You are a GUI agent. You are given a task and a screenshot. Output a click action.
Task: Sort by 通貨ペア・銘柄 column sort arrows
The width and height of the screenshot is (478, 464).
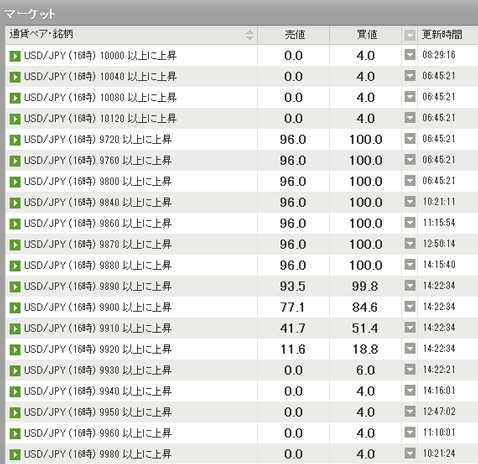click(x=250, y=35)
